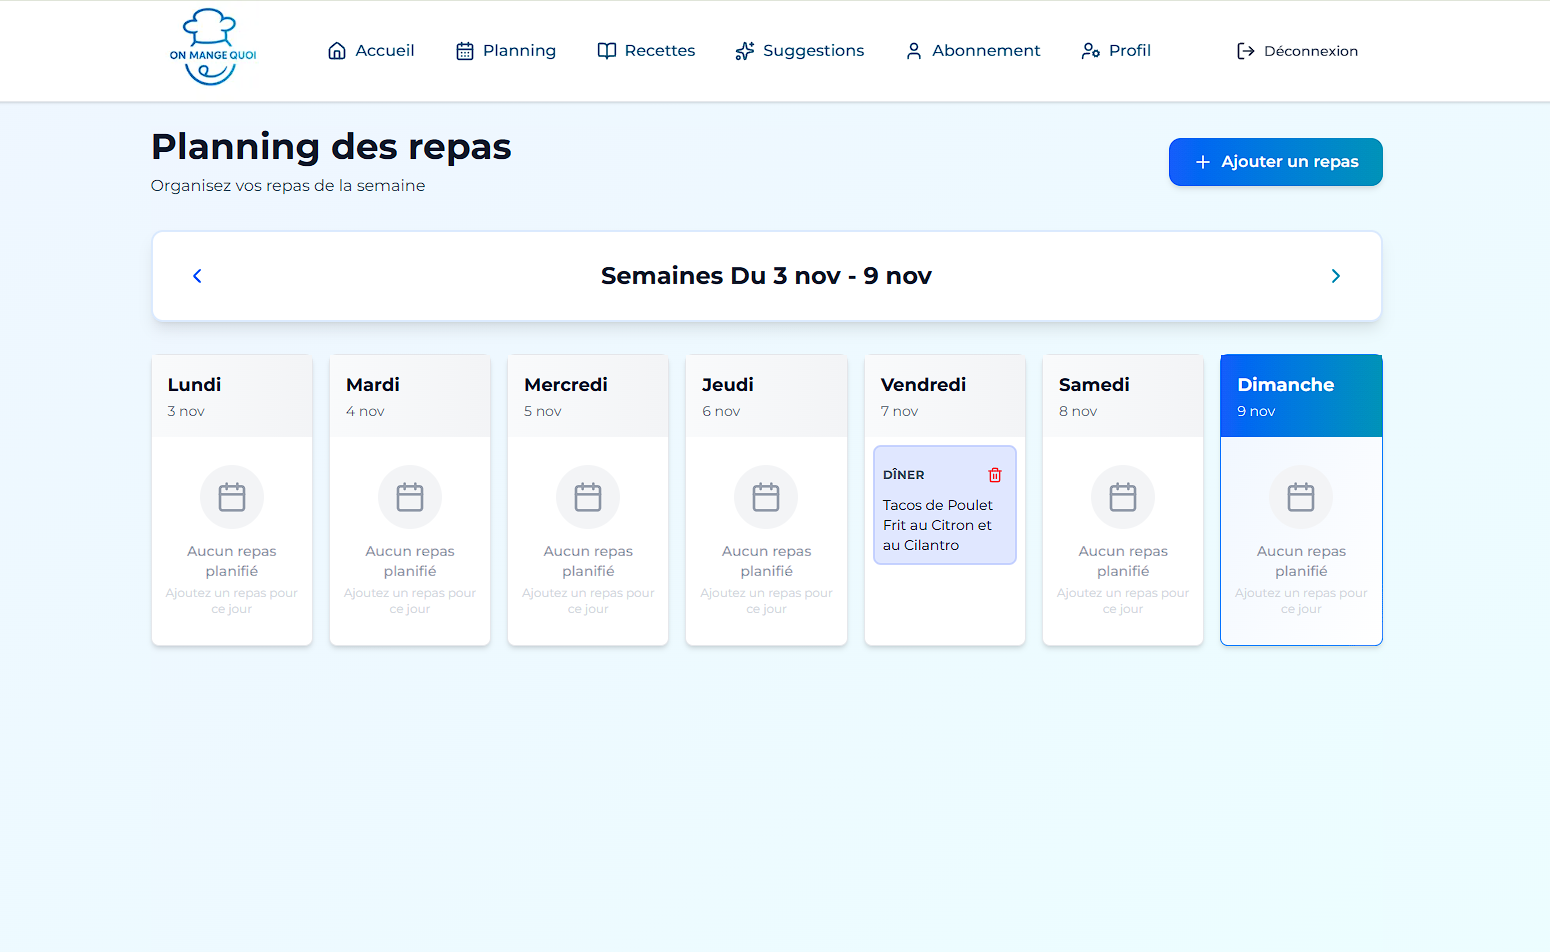Click the DÎNER label on Vendredi card
Screen dimensions: 1550x952
[904, 475]
